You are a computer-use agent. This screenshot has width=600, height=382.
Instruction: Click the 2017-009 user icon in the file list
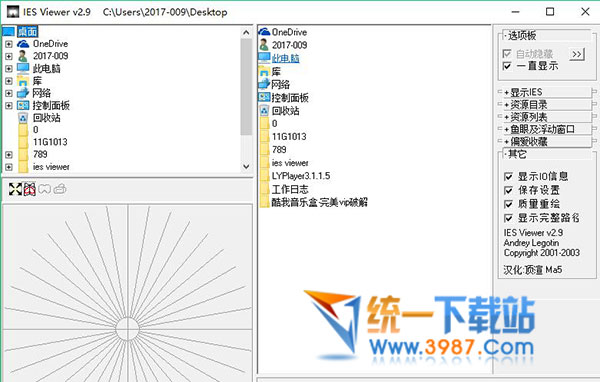[x=264, y=45]
